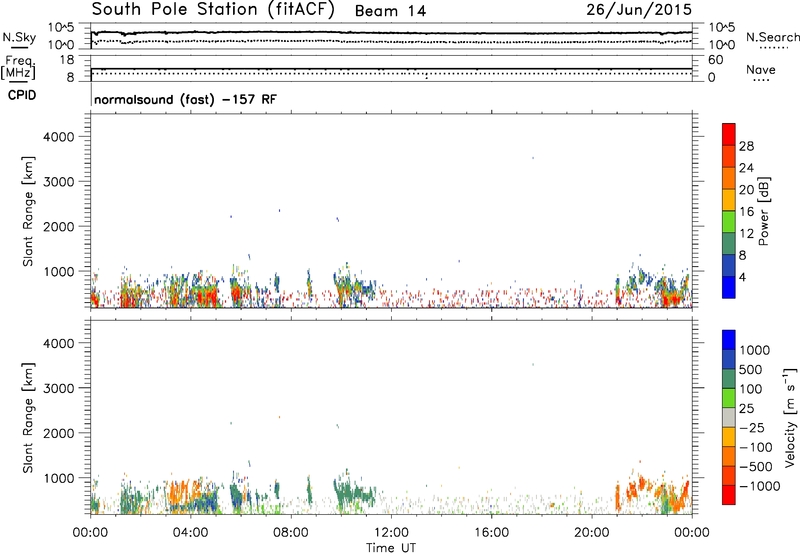Viewport: 800px width, 554px height.
Task: Click the "10^0" tick beside N.Sky
Action: point(61,45)
